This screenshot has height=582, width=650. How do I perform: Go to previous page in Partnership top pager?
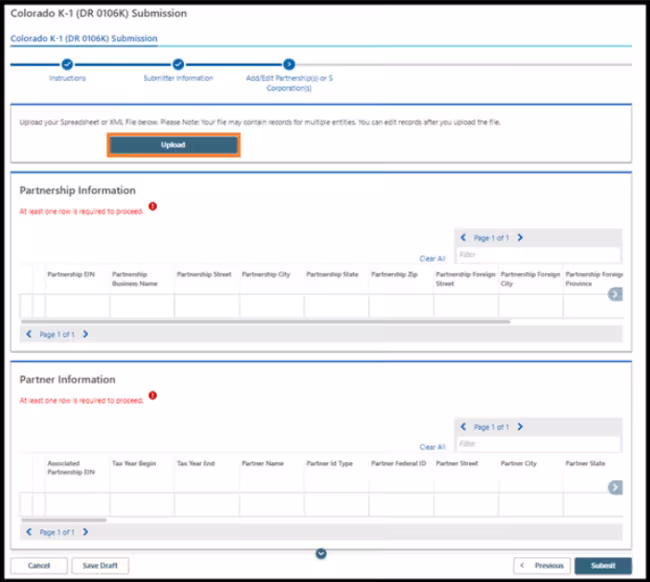[x=463, y=238]
